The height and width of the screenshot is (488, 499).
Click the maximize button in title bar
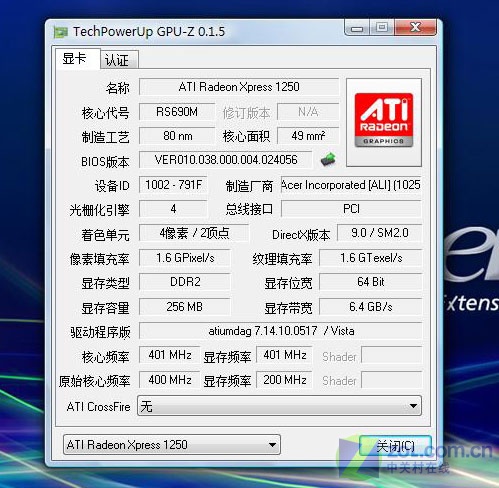pyautogui.click(x=382, y=27)
